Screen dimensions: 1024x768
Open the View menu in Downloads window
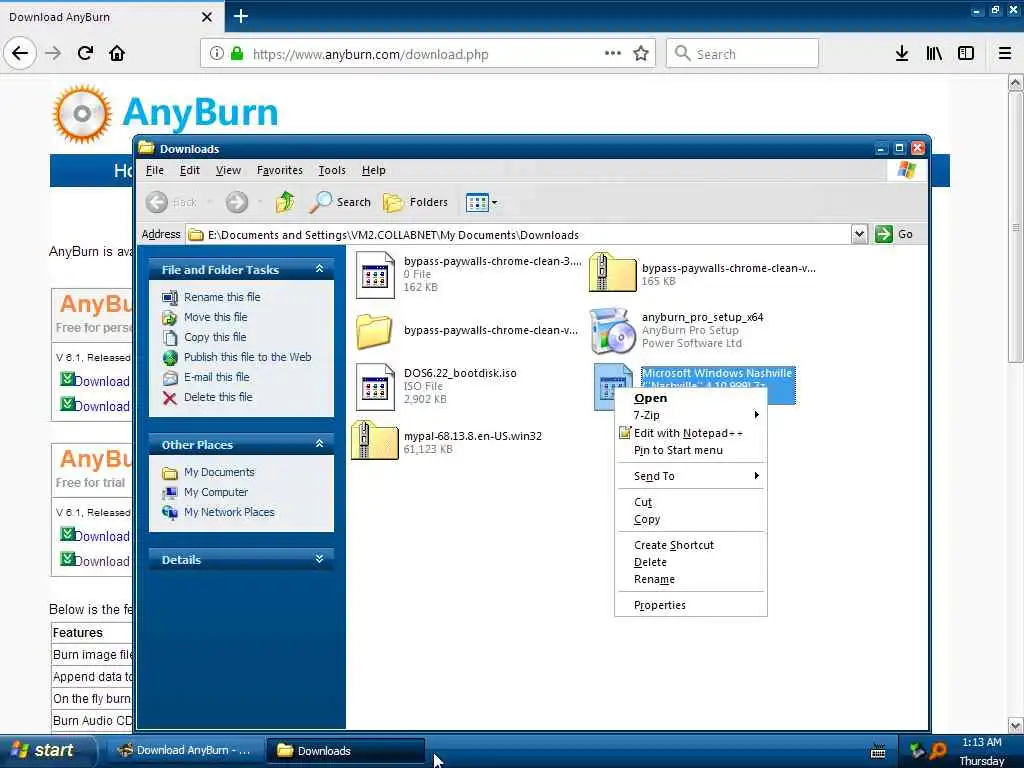(x=228, y=170)
